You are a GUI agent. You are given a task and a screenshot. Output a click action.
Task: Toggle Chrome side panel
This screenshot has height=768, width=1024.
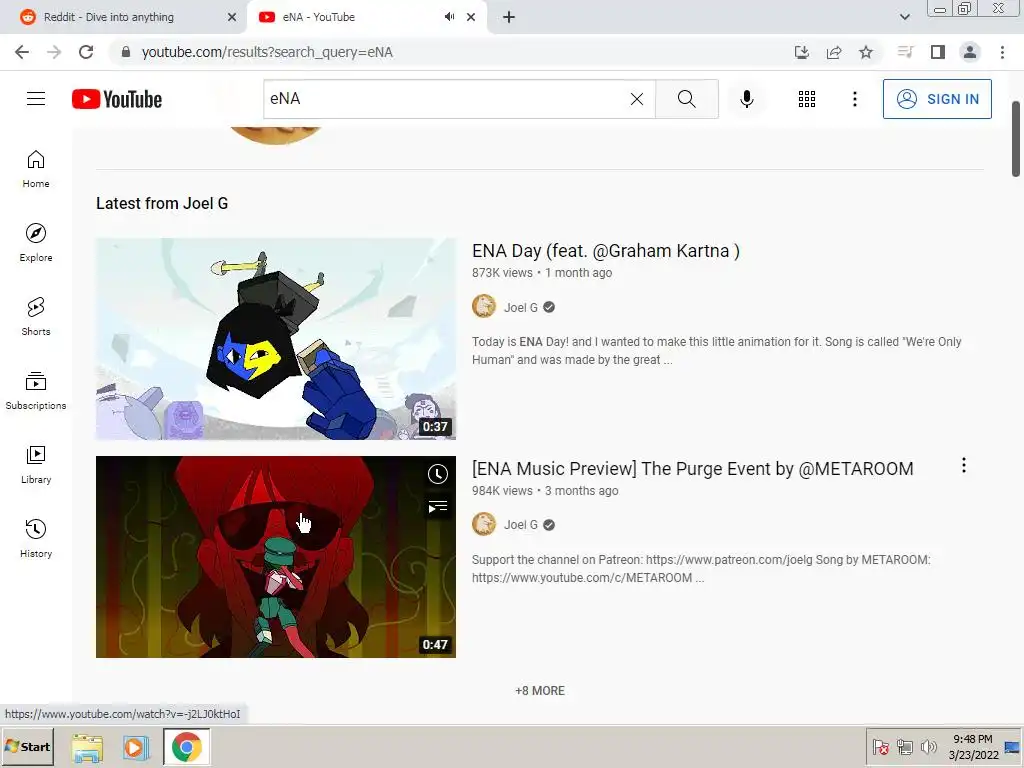click(938, 52)
